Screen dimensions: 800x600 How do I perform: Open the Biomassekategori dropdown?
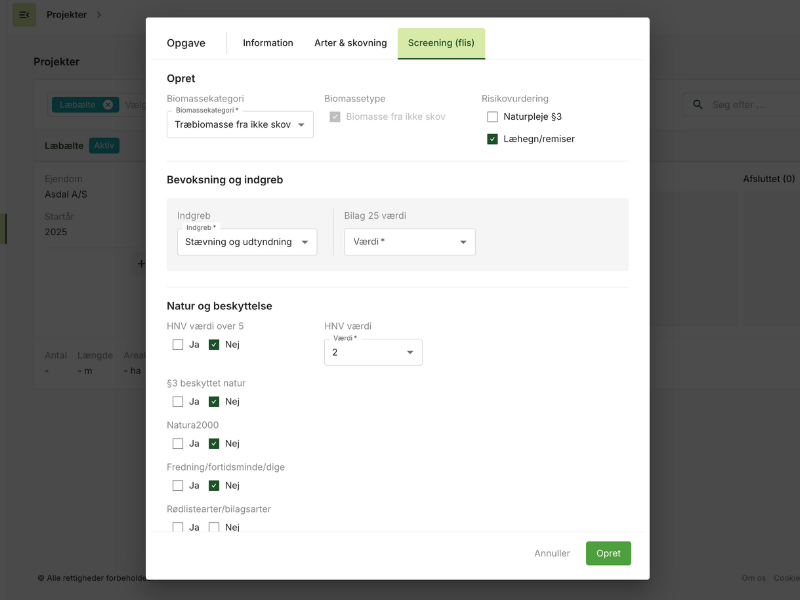tap(240, 124)
